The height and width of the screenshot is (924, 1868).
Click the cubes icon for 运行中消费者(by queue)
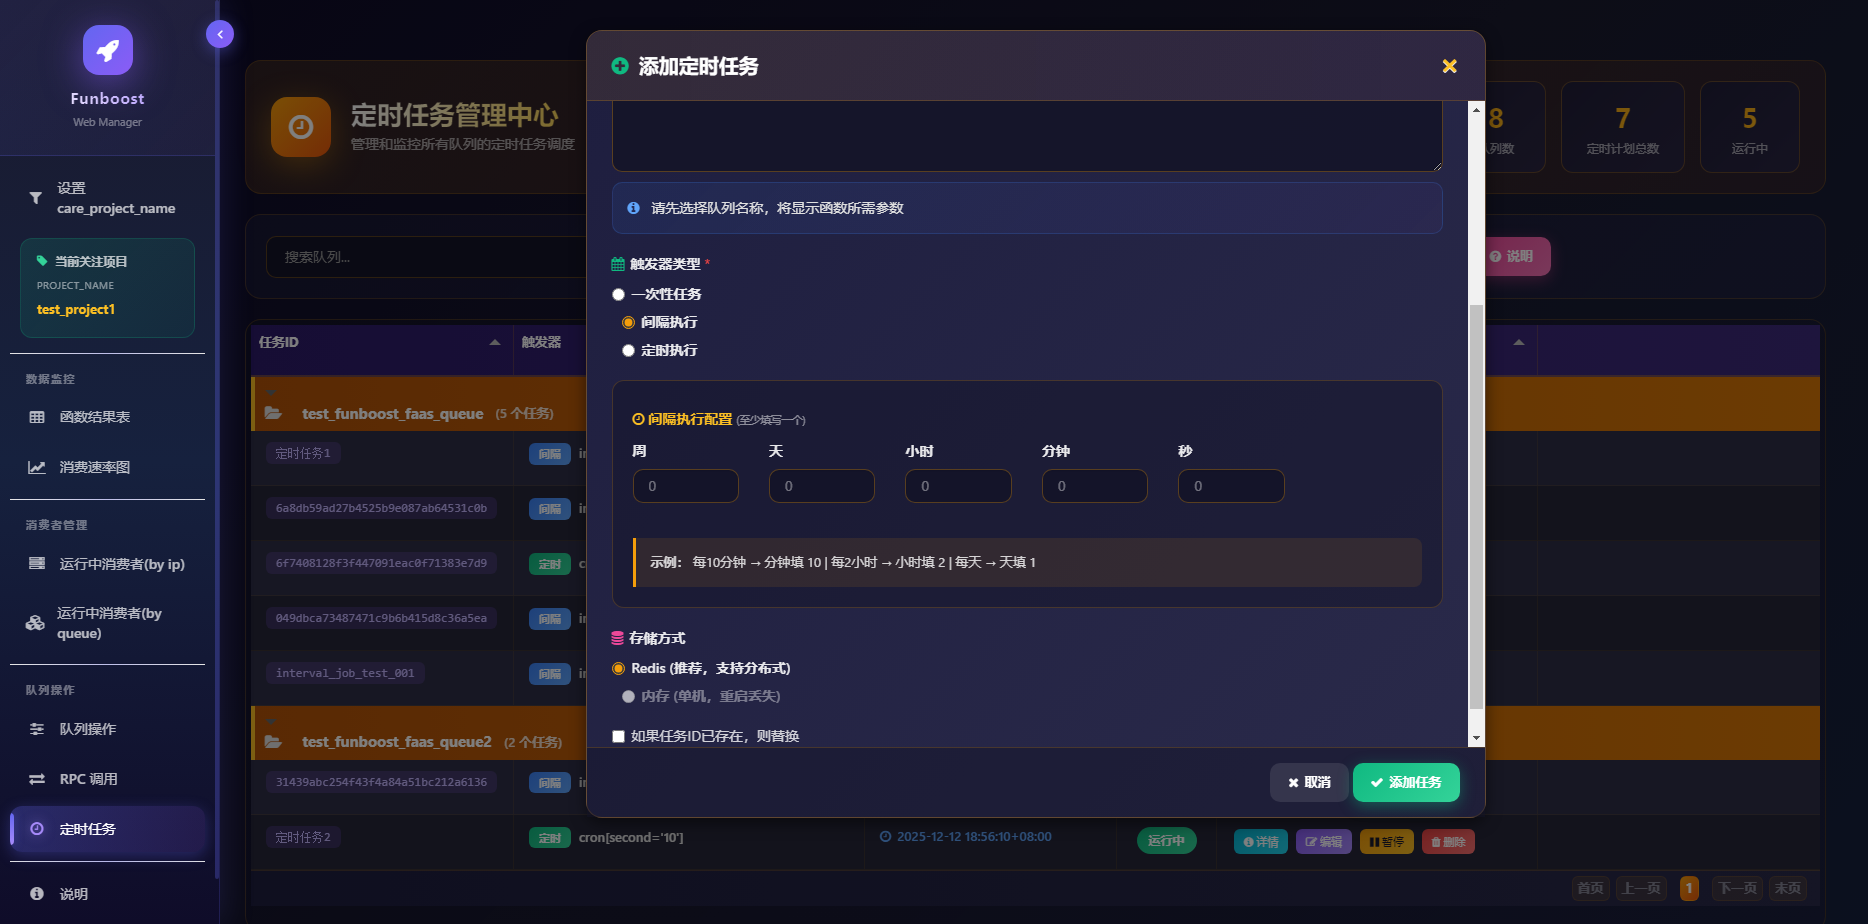pyautogui.click(x=35, y=623)
